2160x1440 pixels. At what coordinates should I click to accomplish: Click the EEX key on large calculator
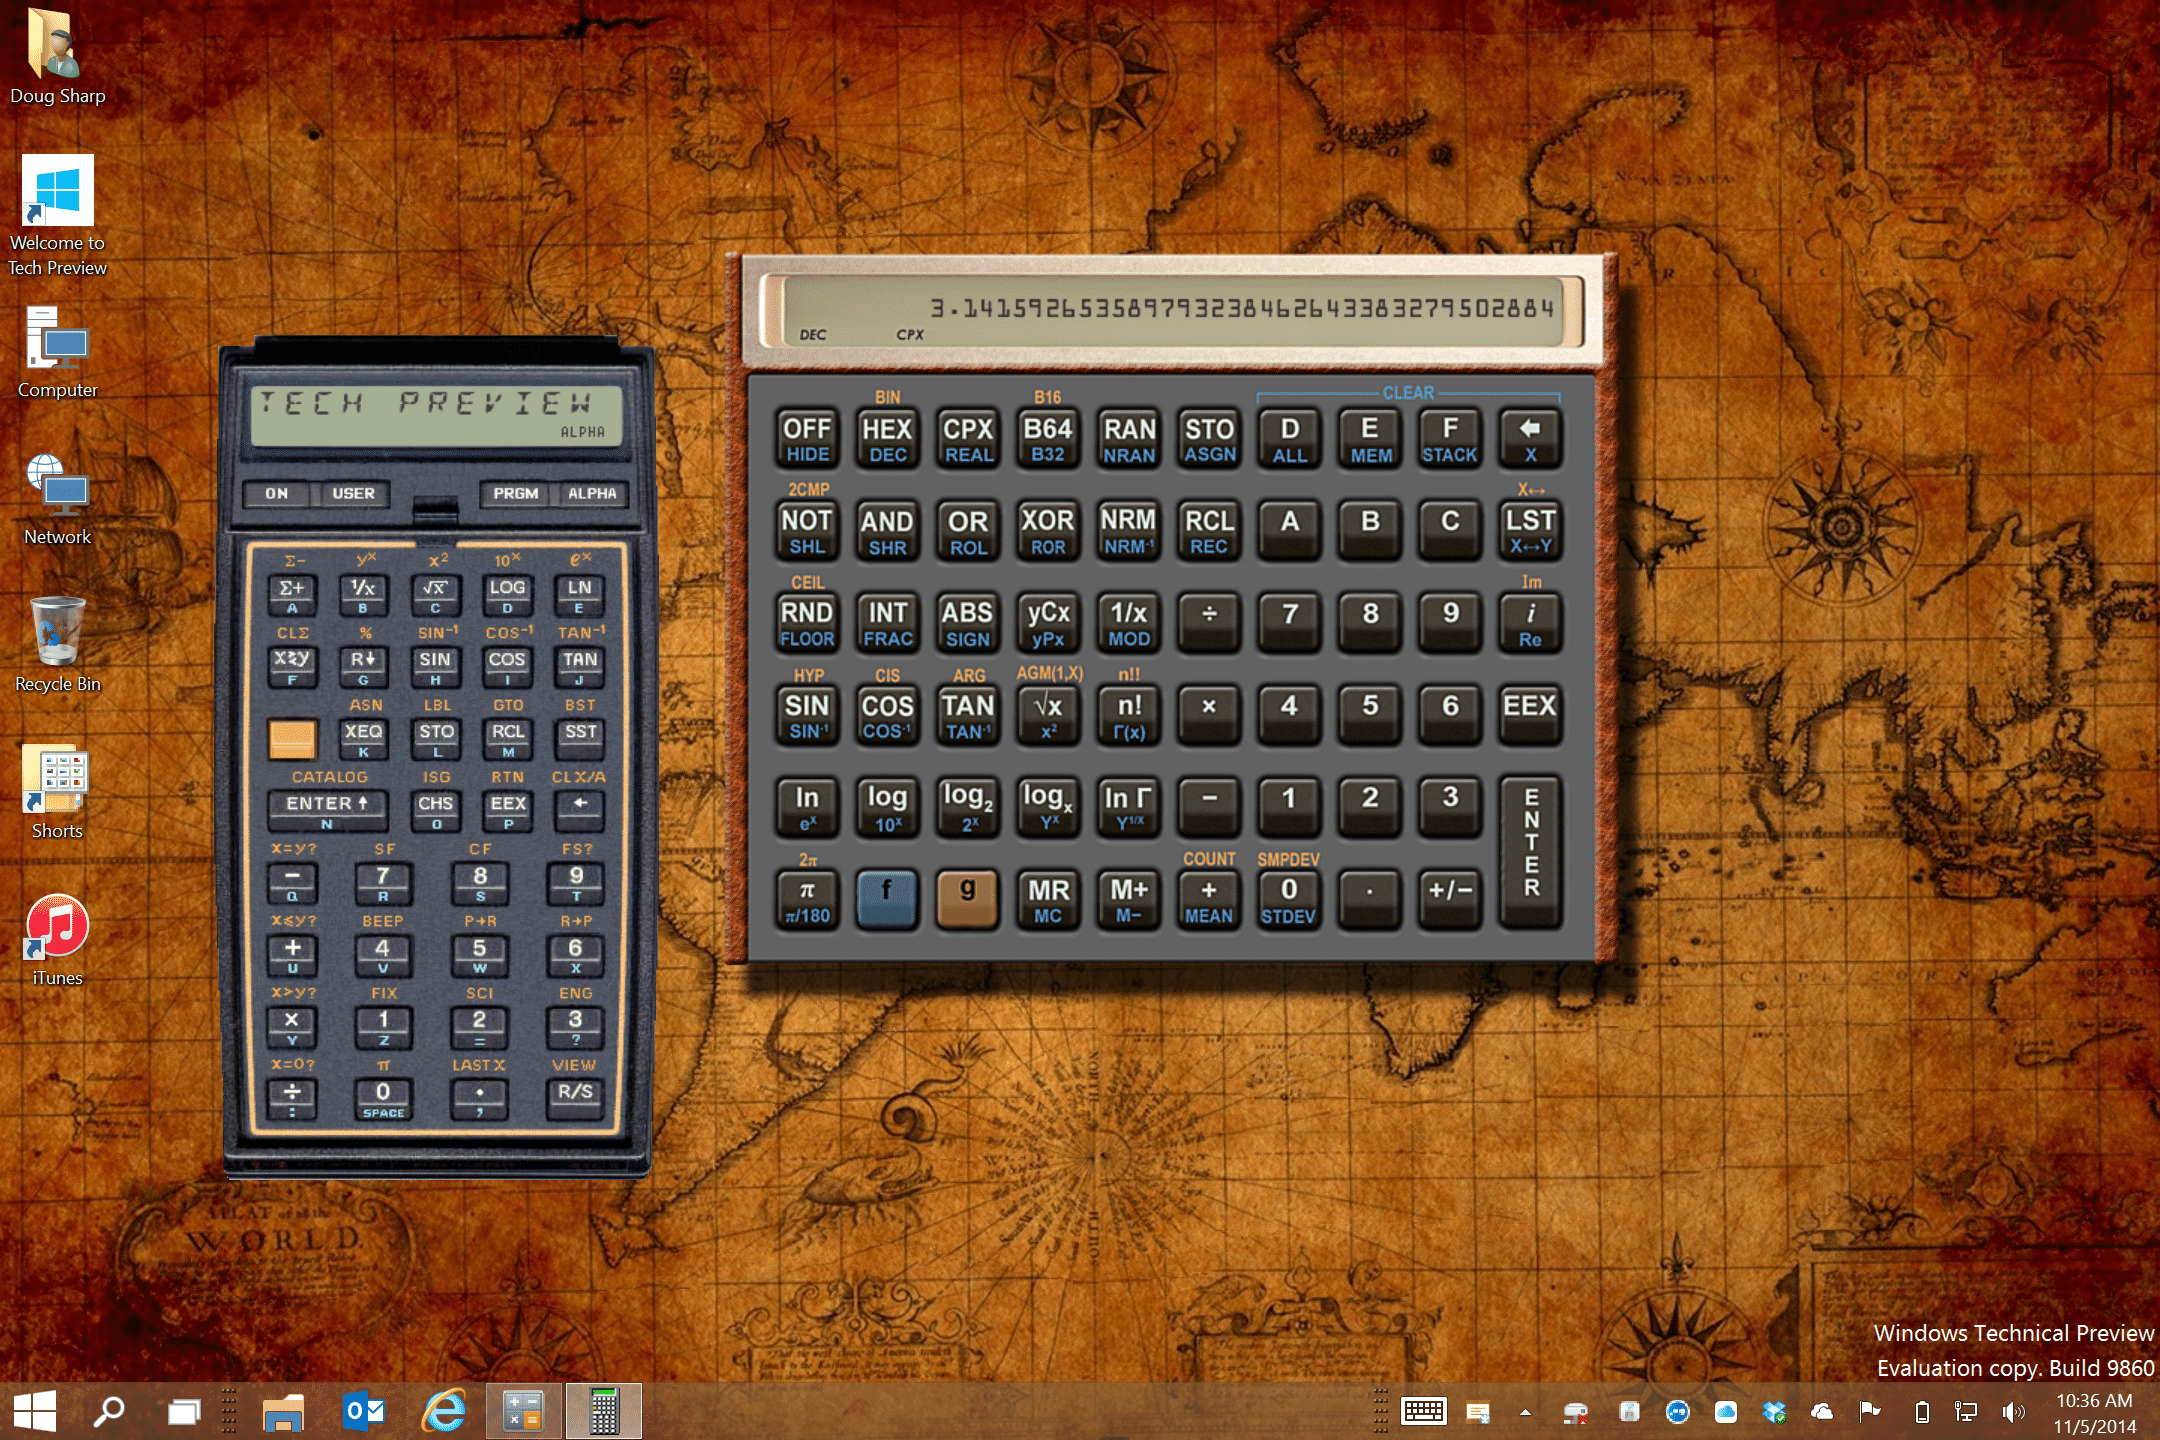1530,715
